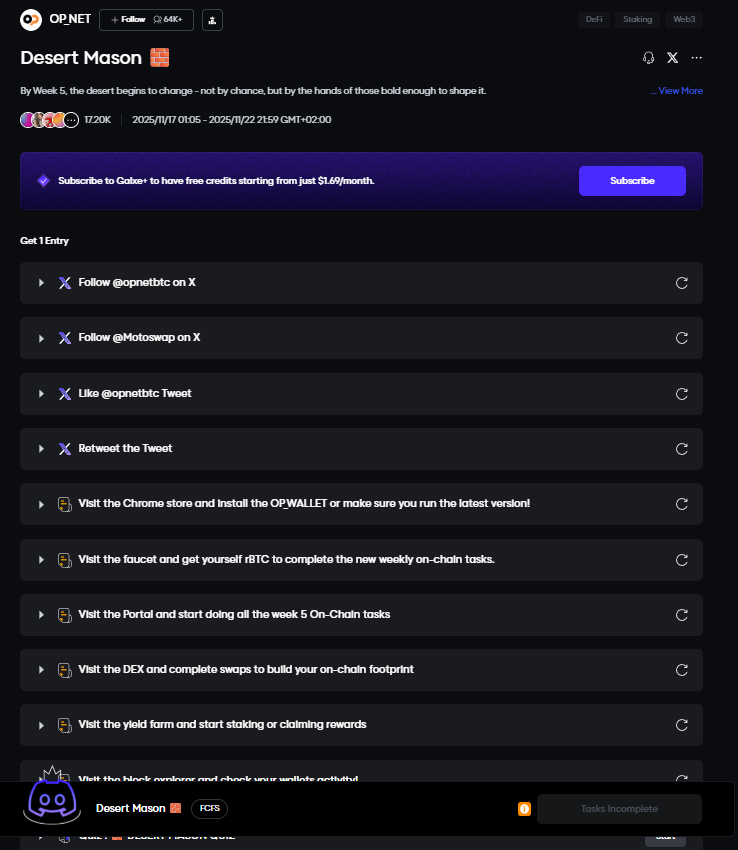
Task: Click the OP_NET logo icon
Action: click(31, 19)
